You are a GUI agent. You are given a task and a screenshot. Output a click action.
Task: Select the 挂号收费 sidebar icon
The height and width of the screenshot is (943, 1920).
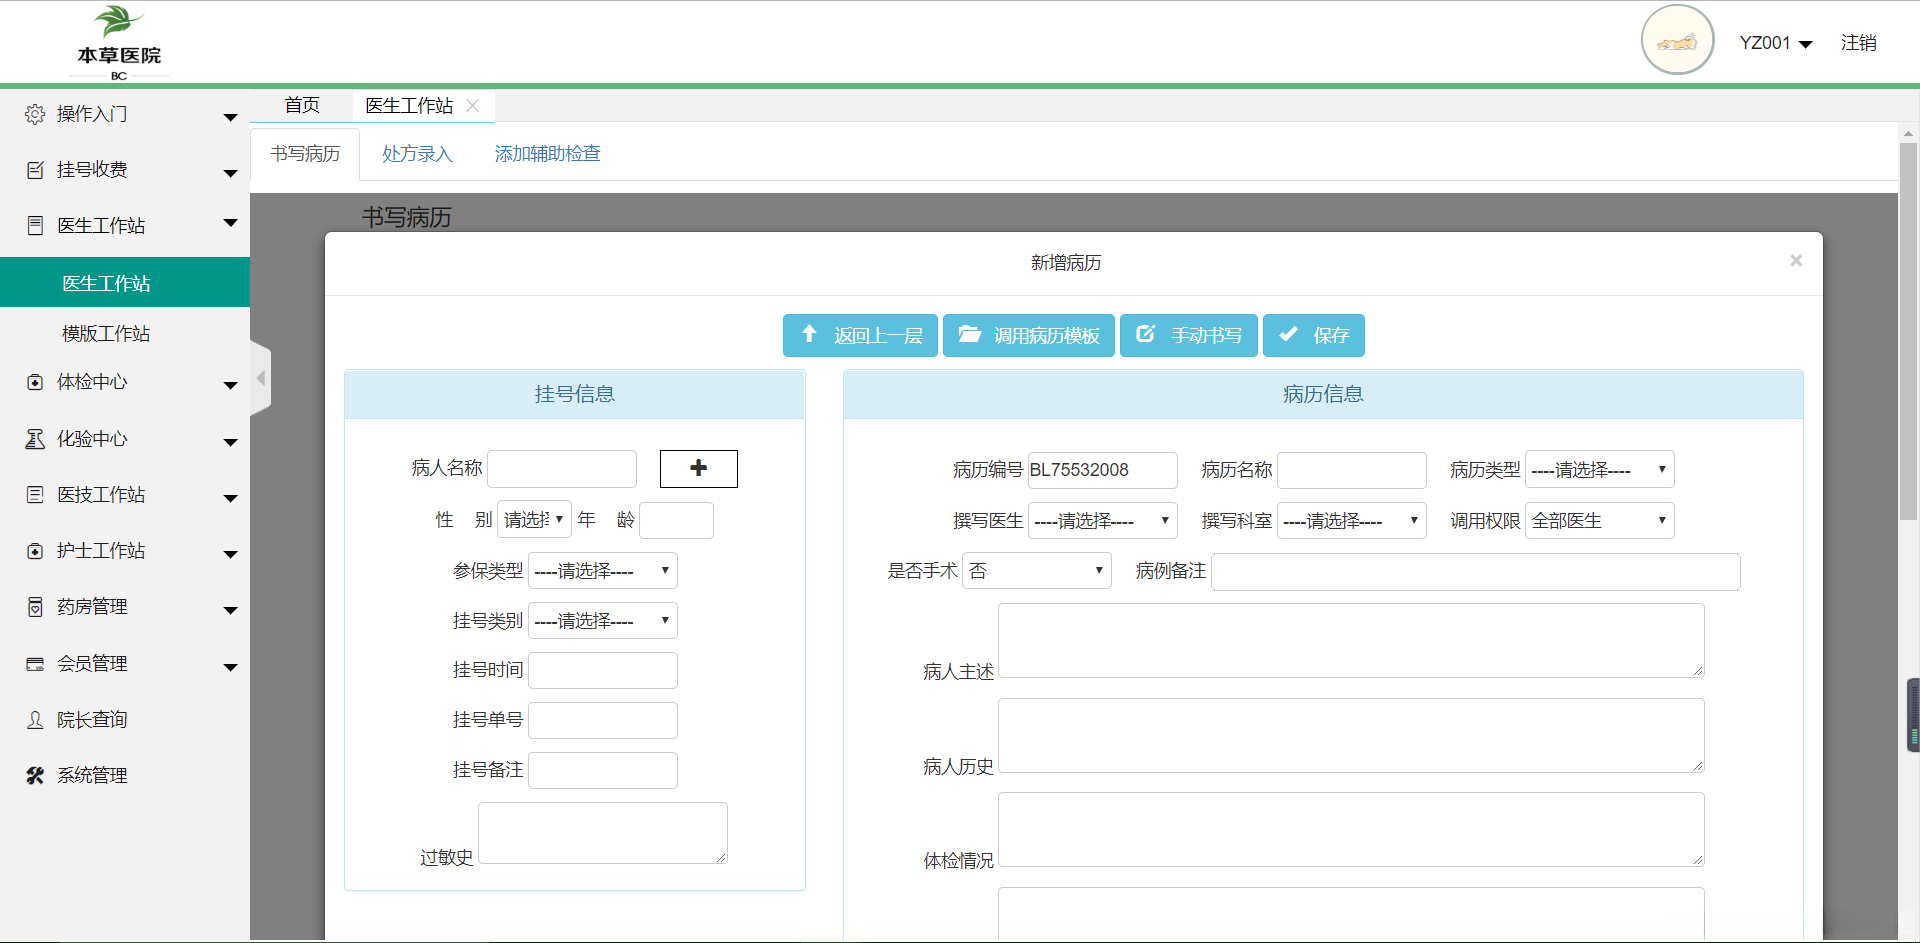(34, 169)
